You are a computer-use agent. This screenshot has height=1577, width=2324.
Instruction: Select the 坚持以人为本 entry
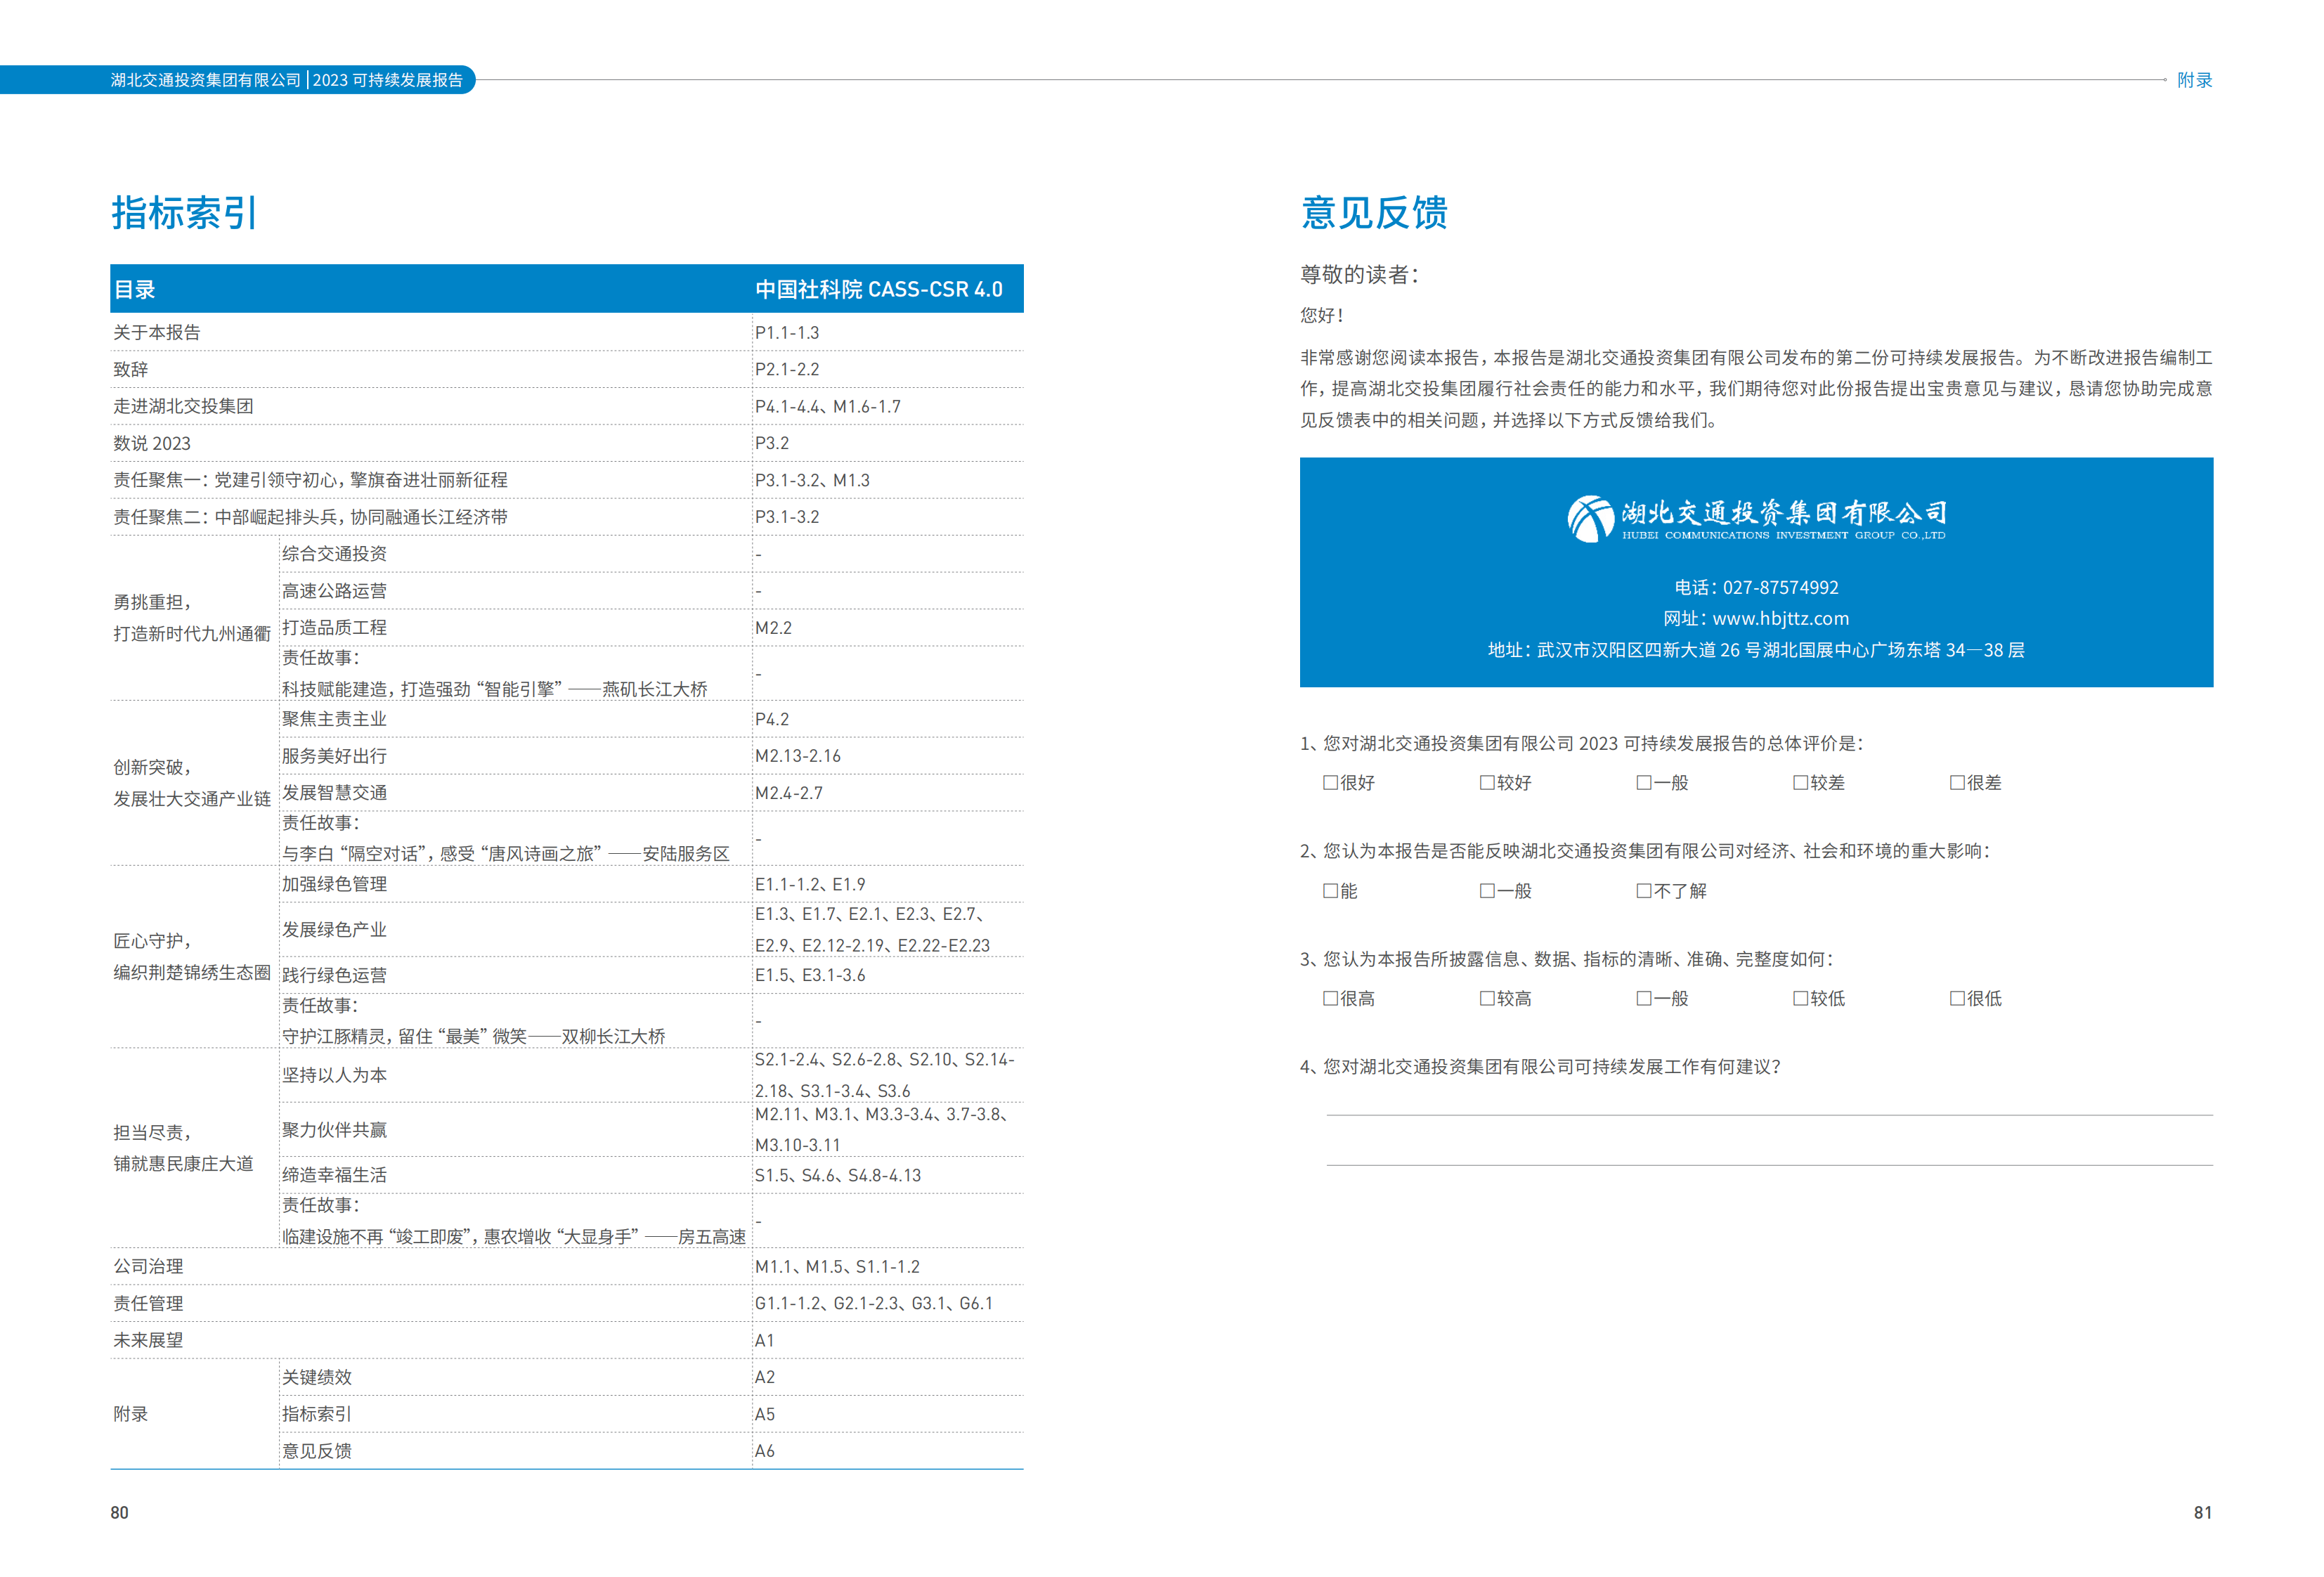pos(334,1076)
